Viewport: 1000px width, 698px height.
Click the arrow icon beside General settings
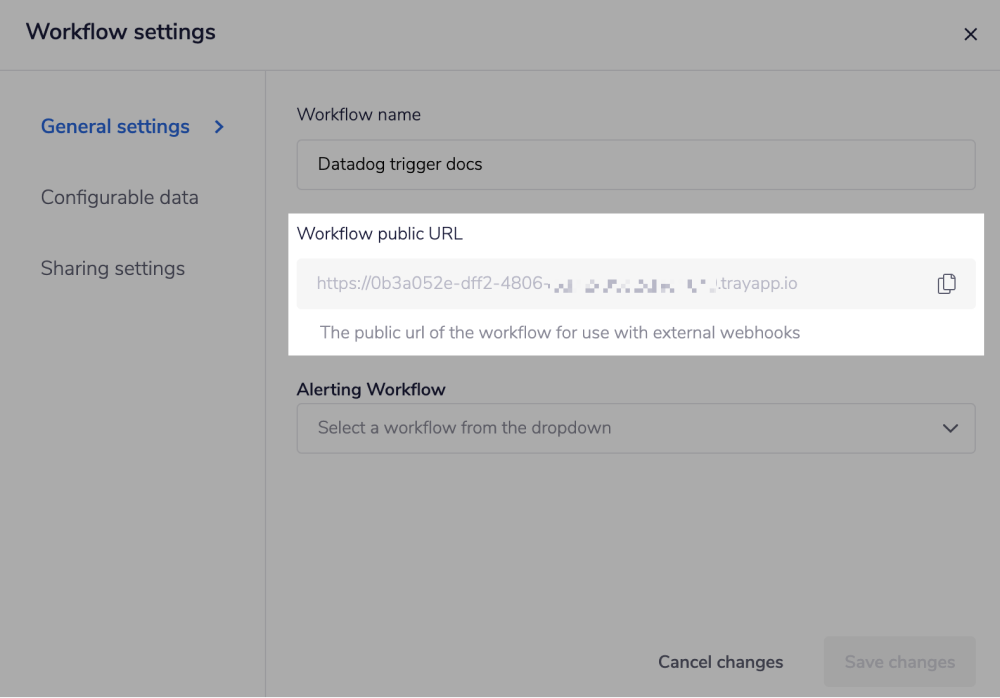pos(218,127)
